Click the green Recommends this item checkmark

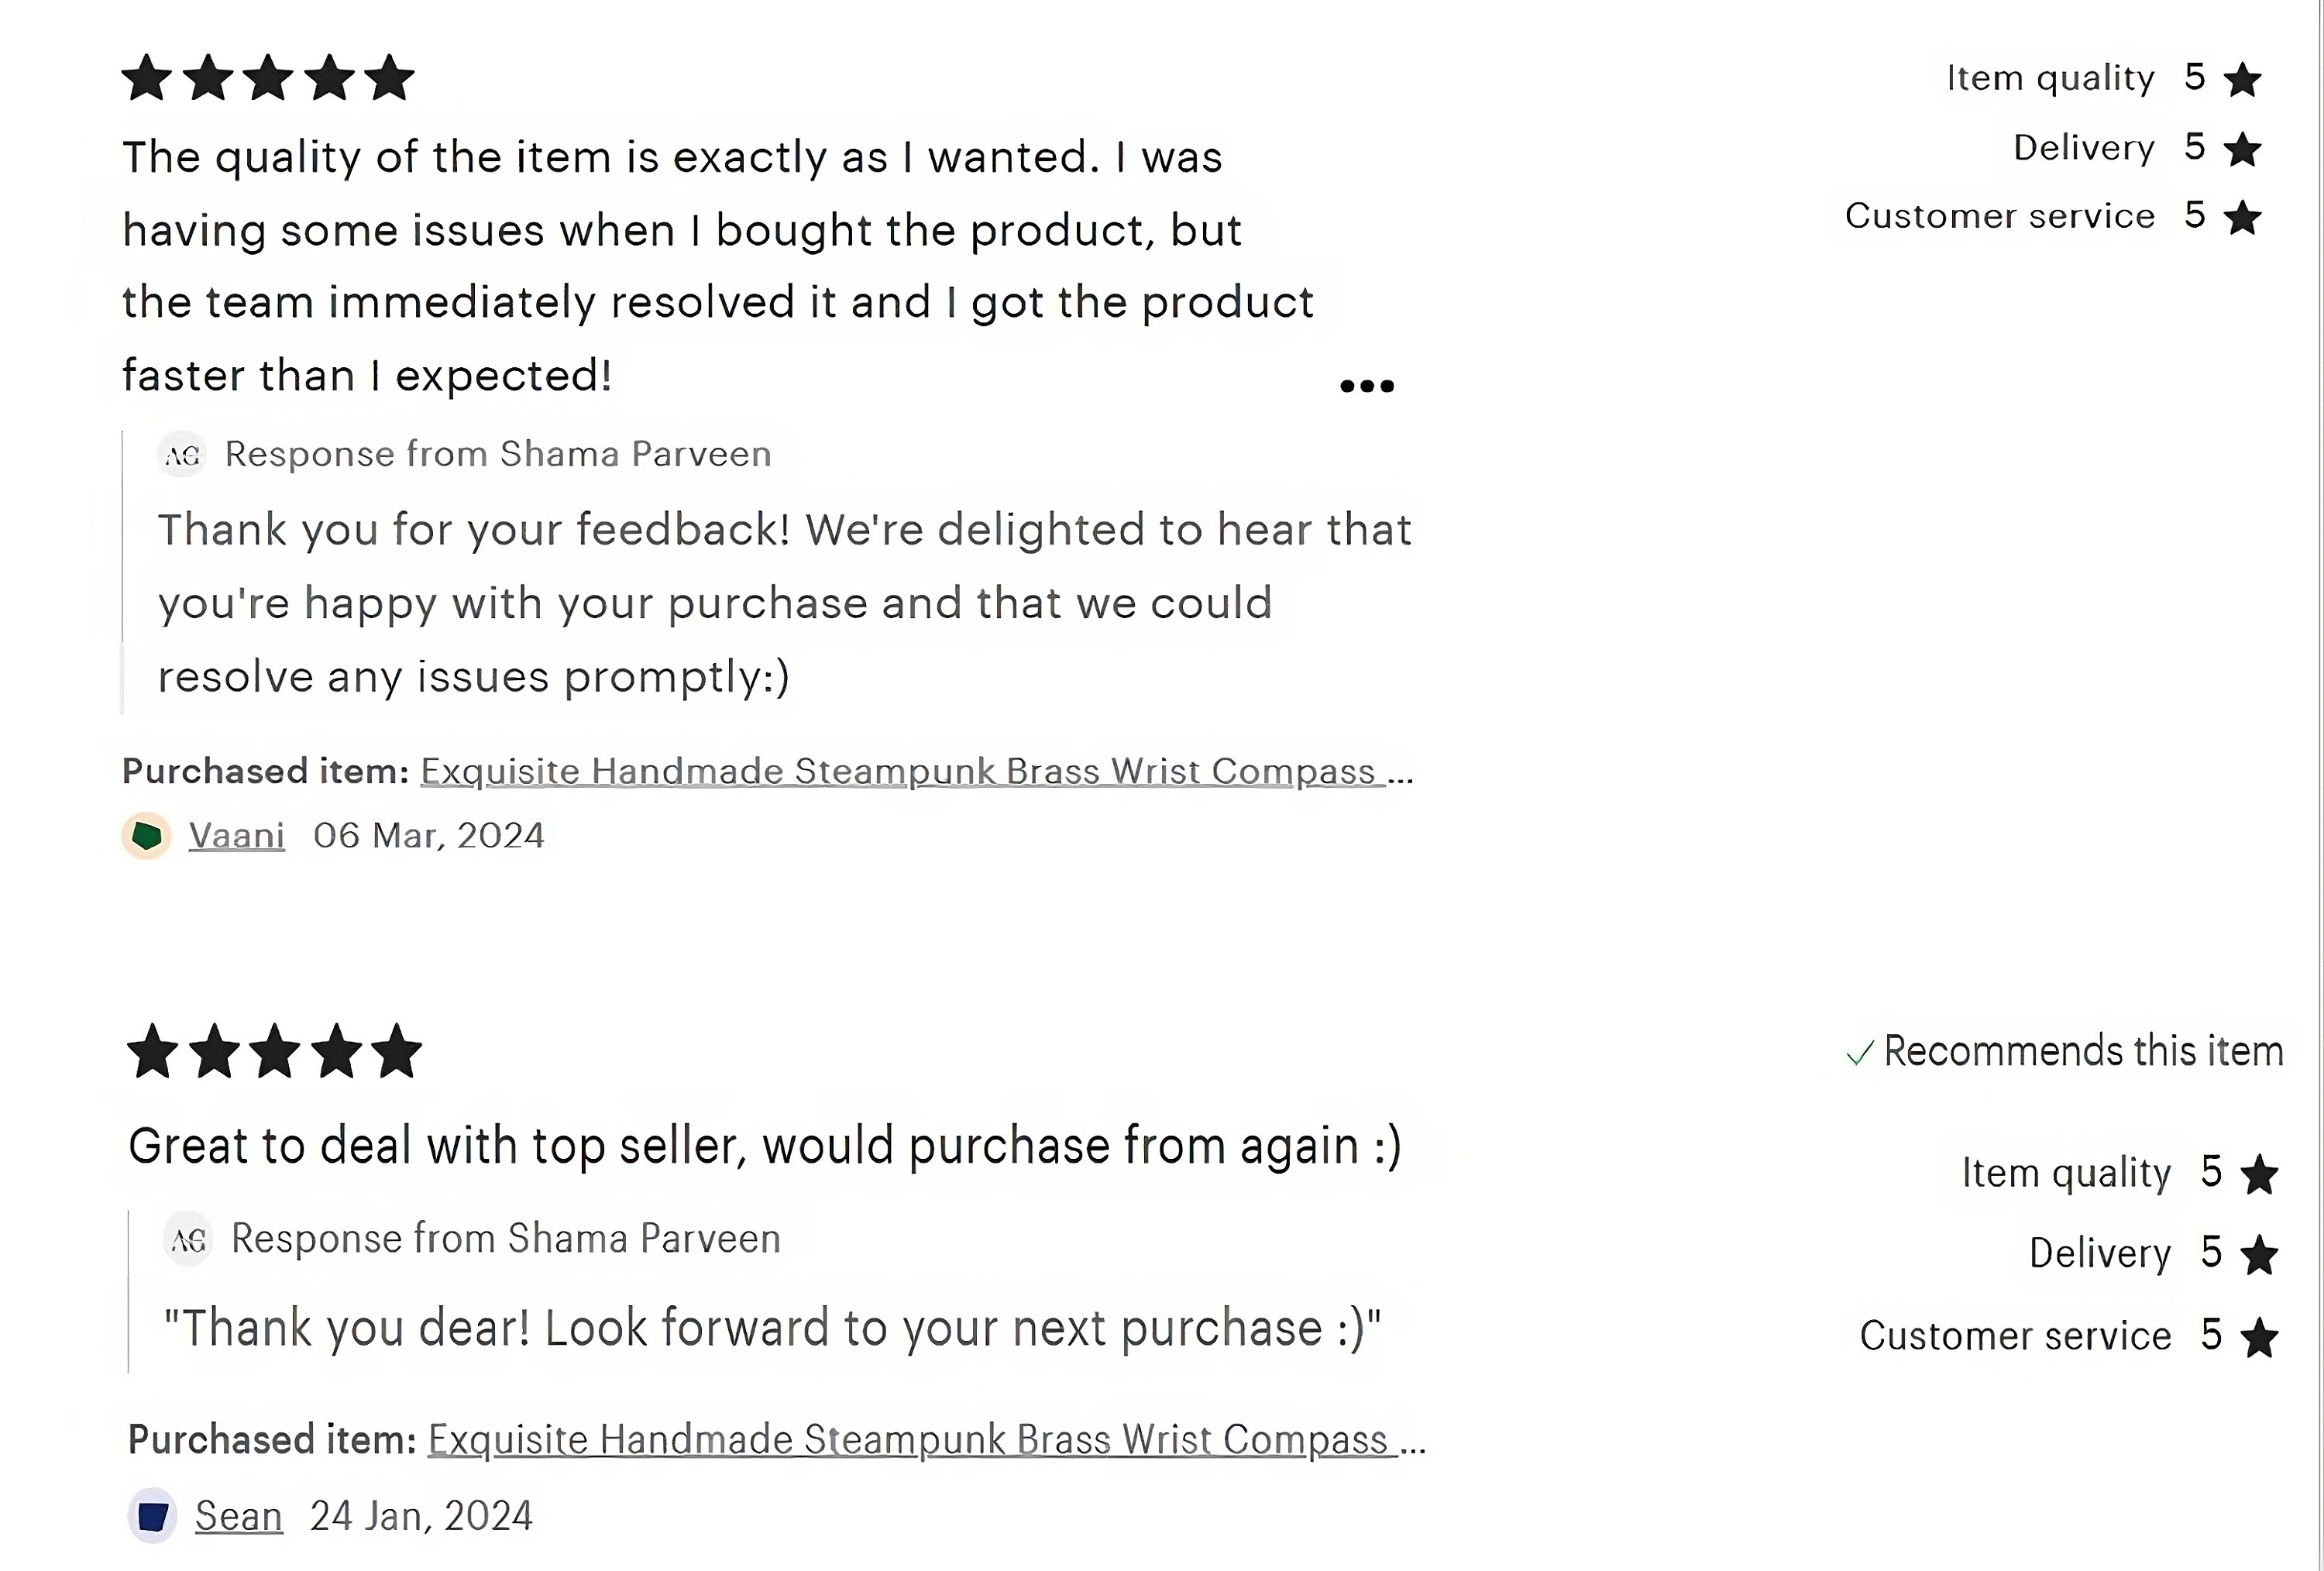coord(1859,1053)
